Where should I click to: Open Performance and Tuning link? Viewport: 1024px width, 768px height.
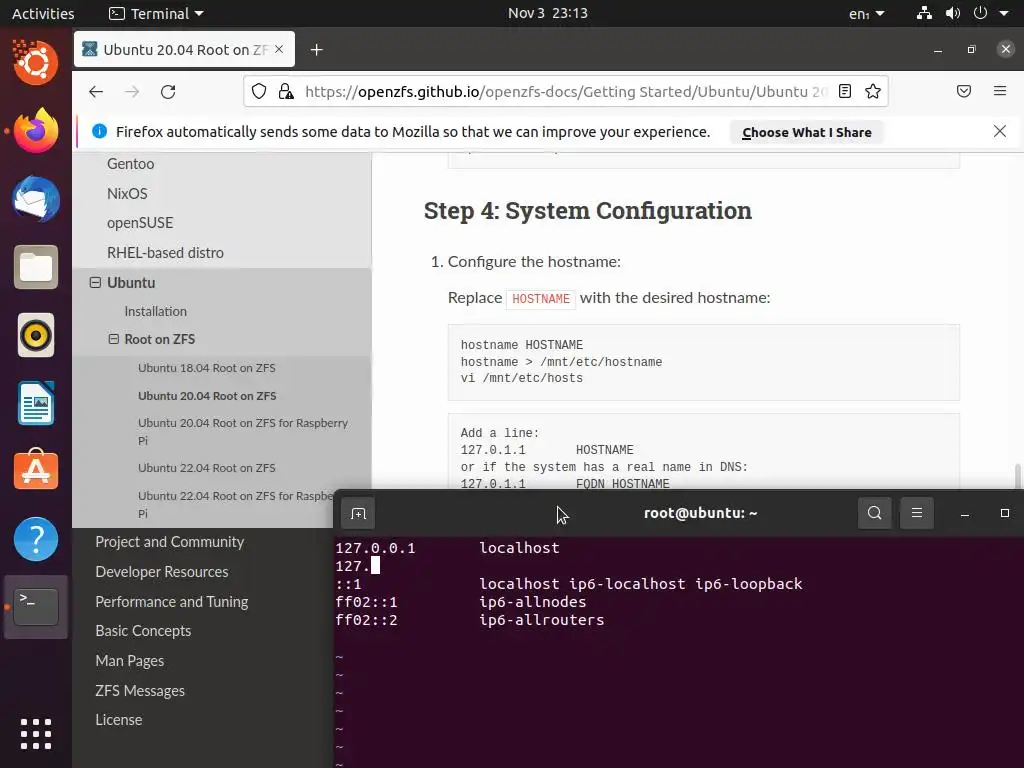point(172,602)
